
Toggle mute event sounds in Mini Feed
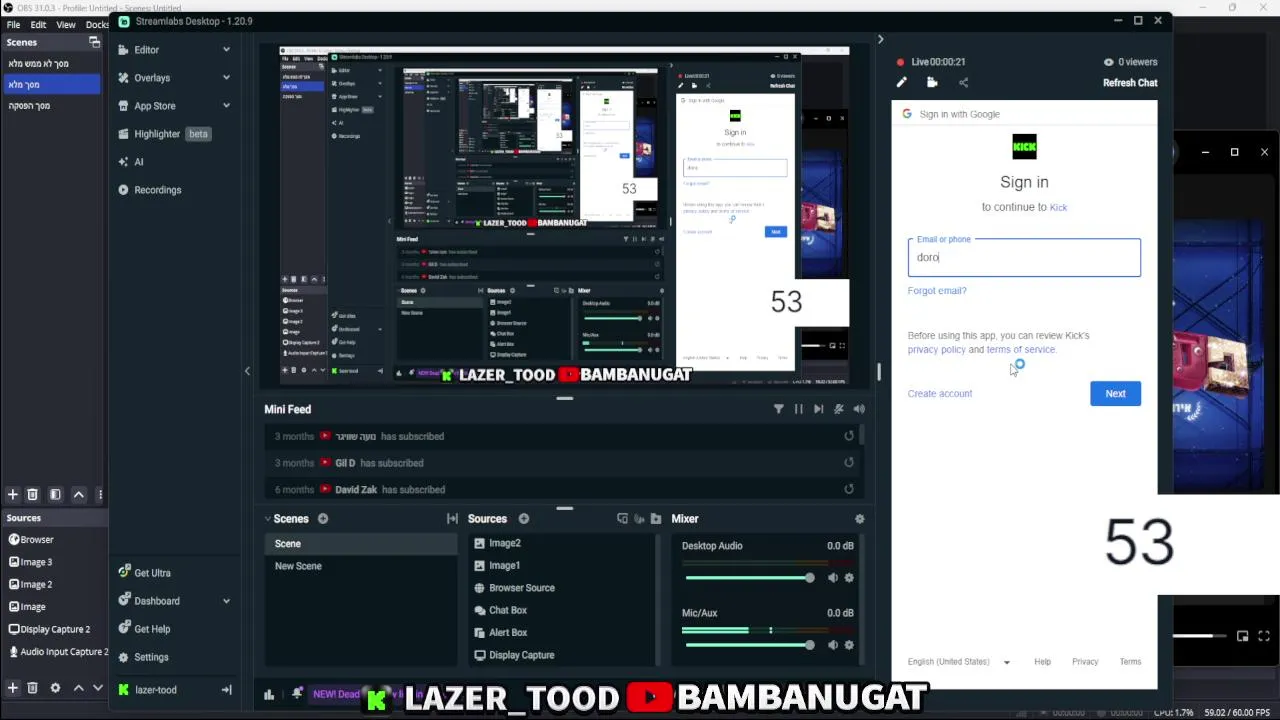coord(838,409)
